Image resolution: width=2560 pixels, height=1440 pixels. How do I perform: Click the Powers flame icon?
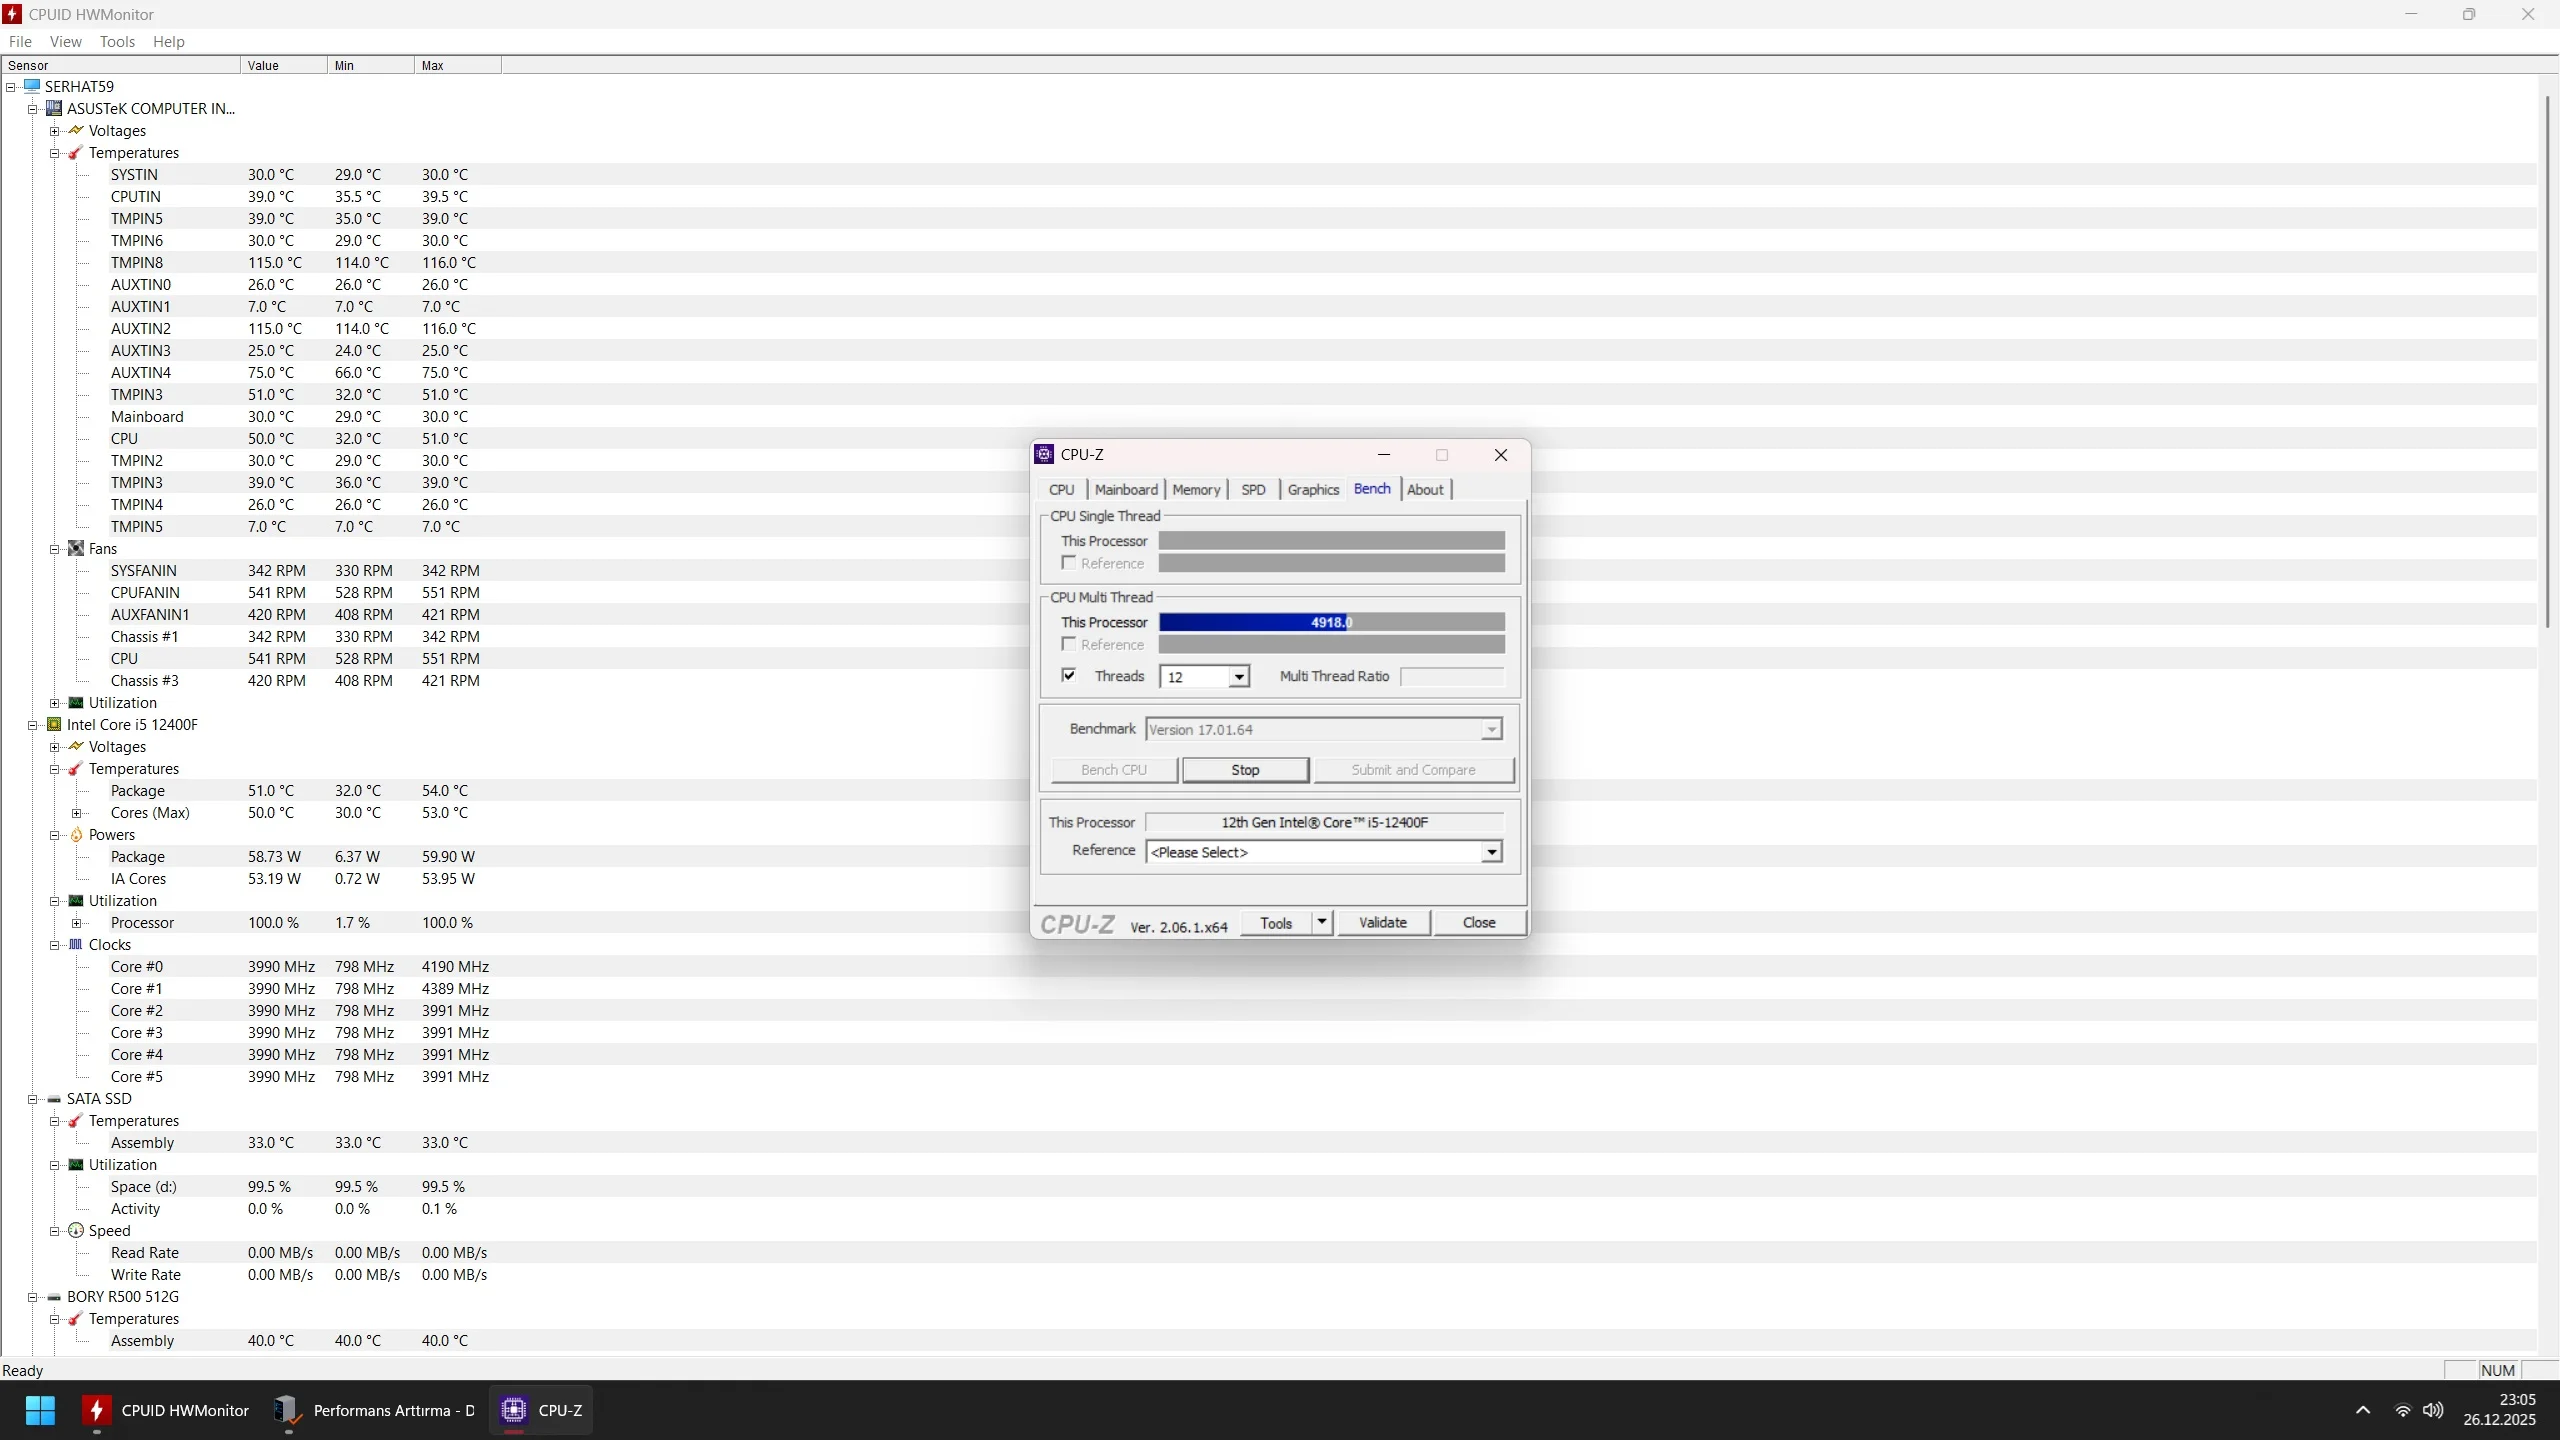[76, 834]
